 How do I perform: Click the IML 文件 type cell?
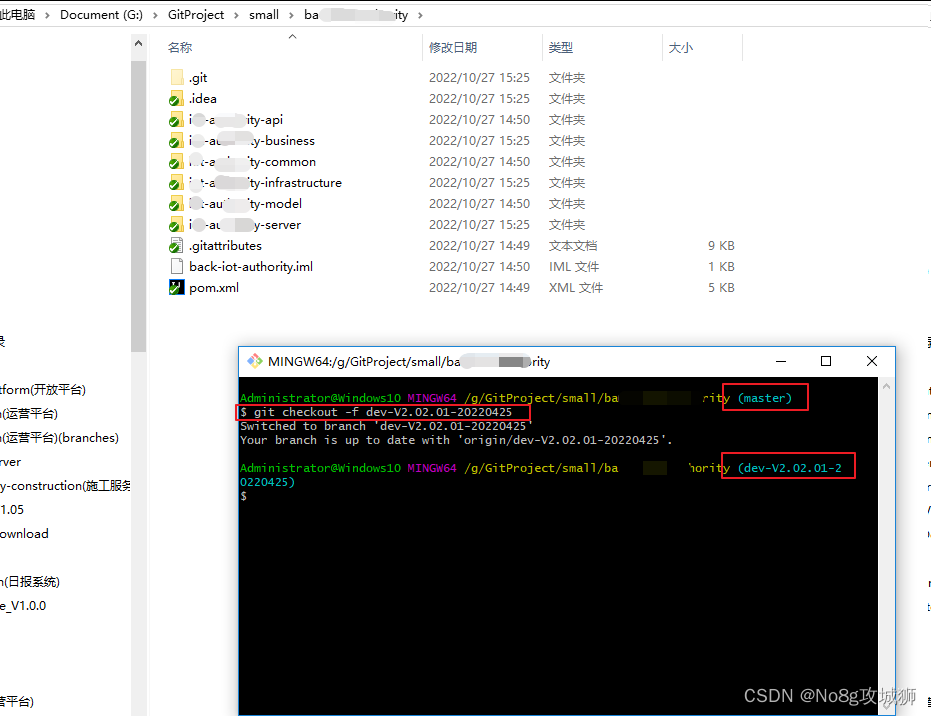(574, 267)
